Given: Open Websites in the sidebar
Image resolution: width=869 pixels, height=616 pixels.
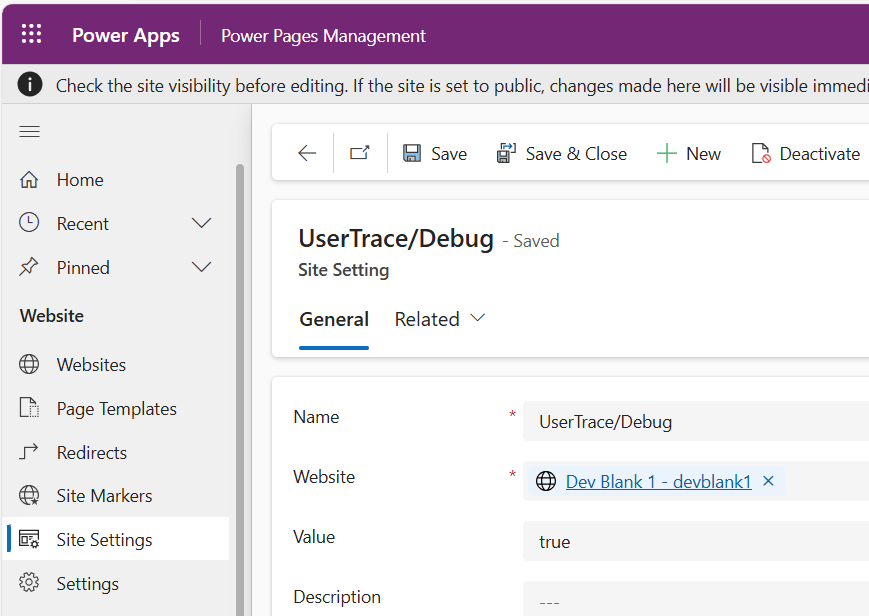Looking at the screenshot, I should (91, 365).
